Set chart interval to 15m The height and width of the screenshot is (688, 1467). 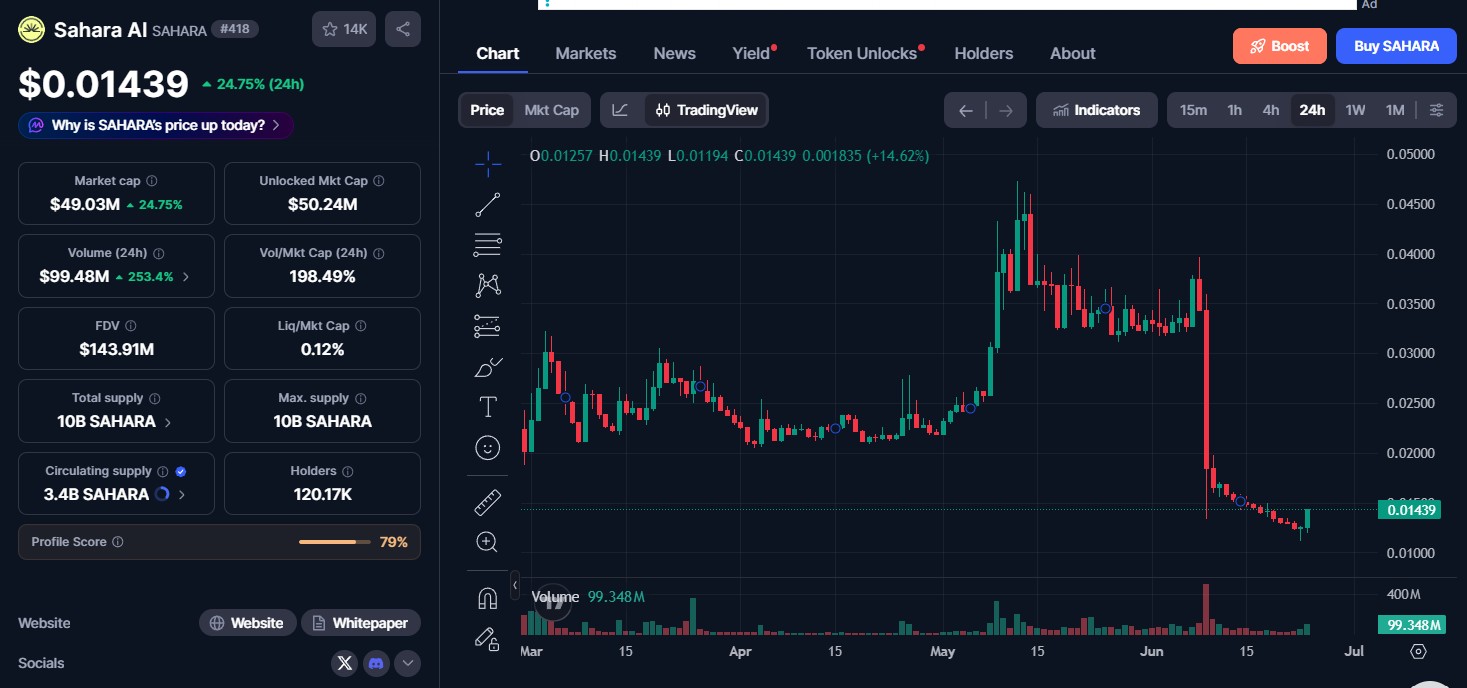coord(1193,110)
